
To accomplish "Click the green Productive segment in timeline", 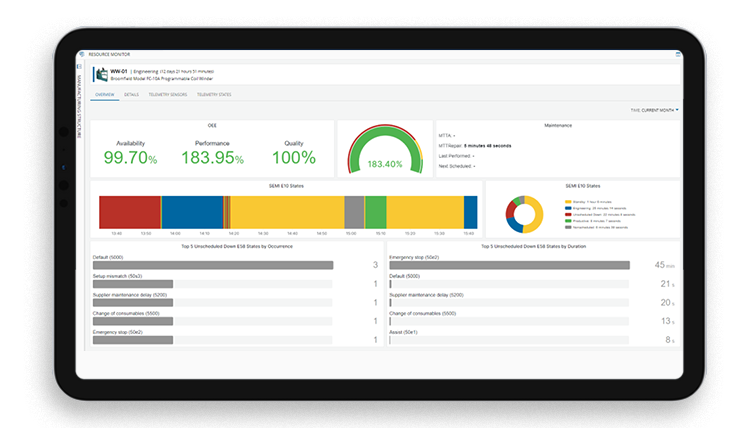I will pos(375,212).
